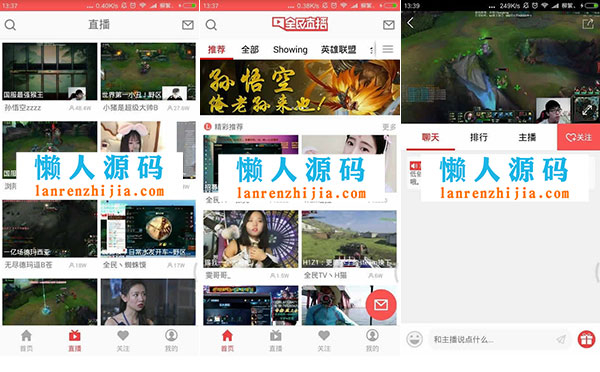
Task: Select the 排行 tab
Action: [x=479, y=137]
